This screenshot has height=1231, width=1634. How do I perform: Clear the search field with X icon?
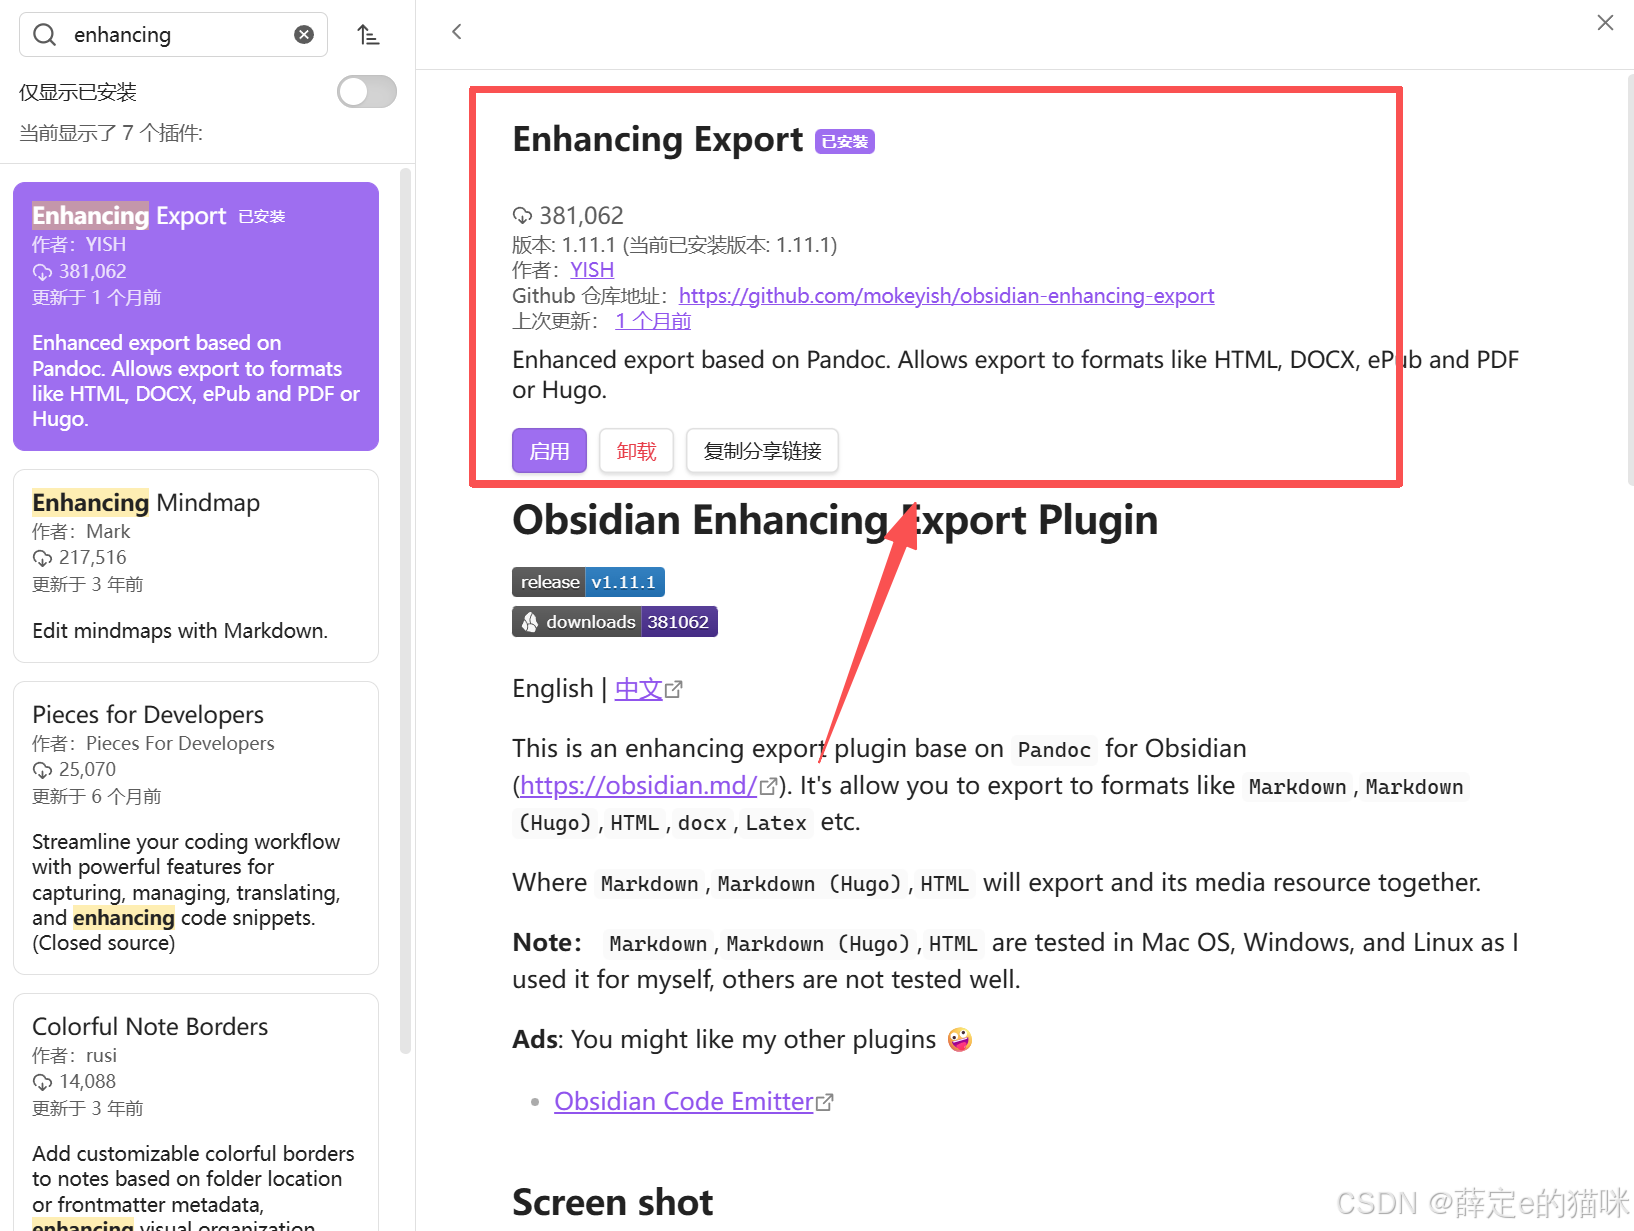304,35
